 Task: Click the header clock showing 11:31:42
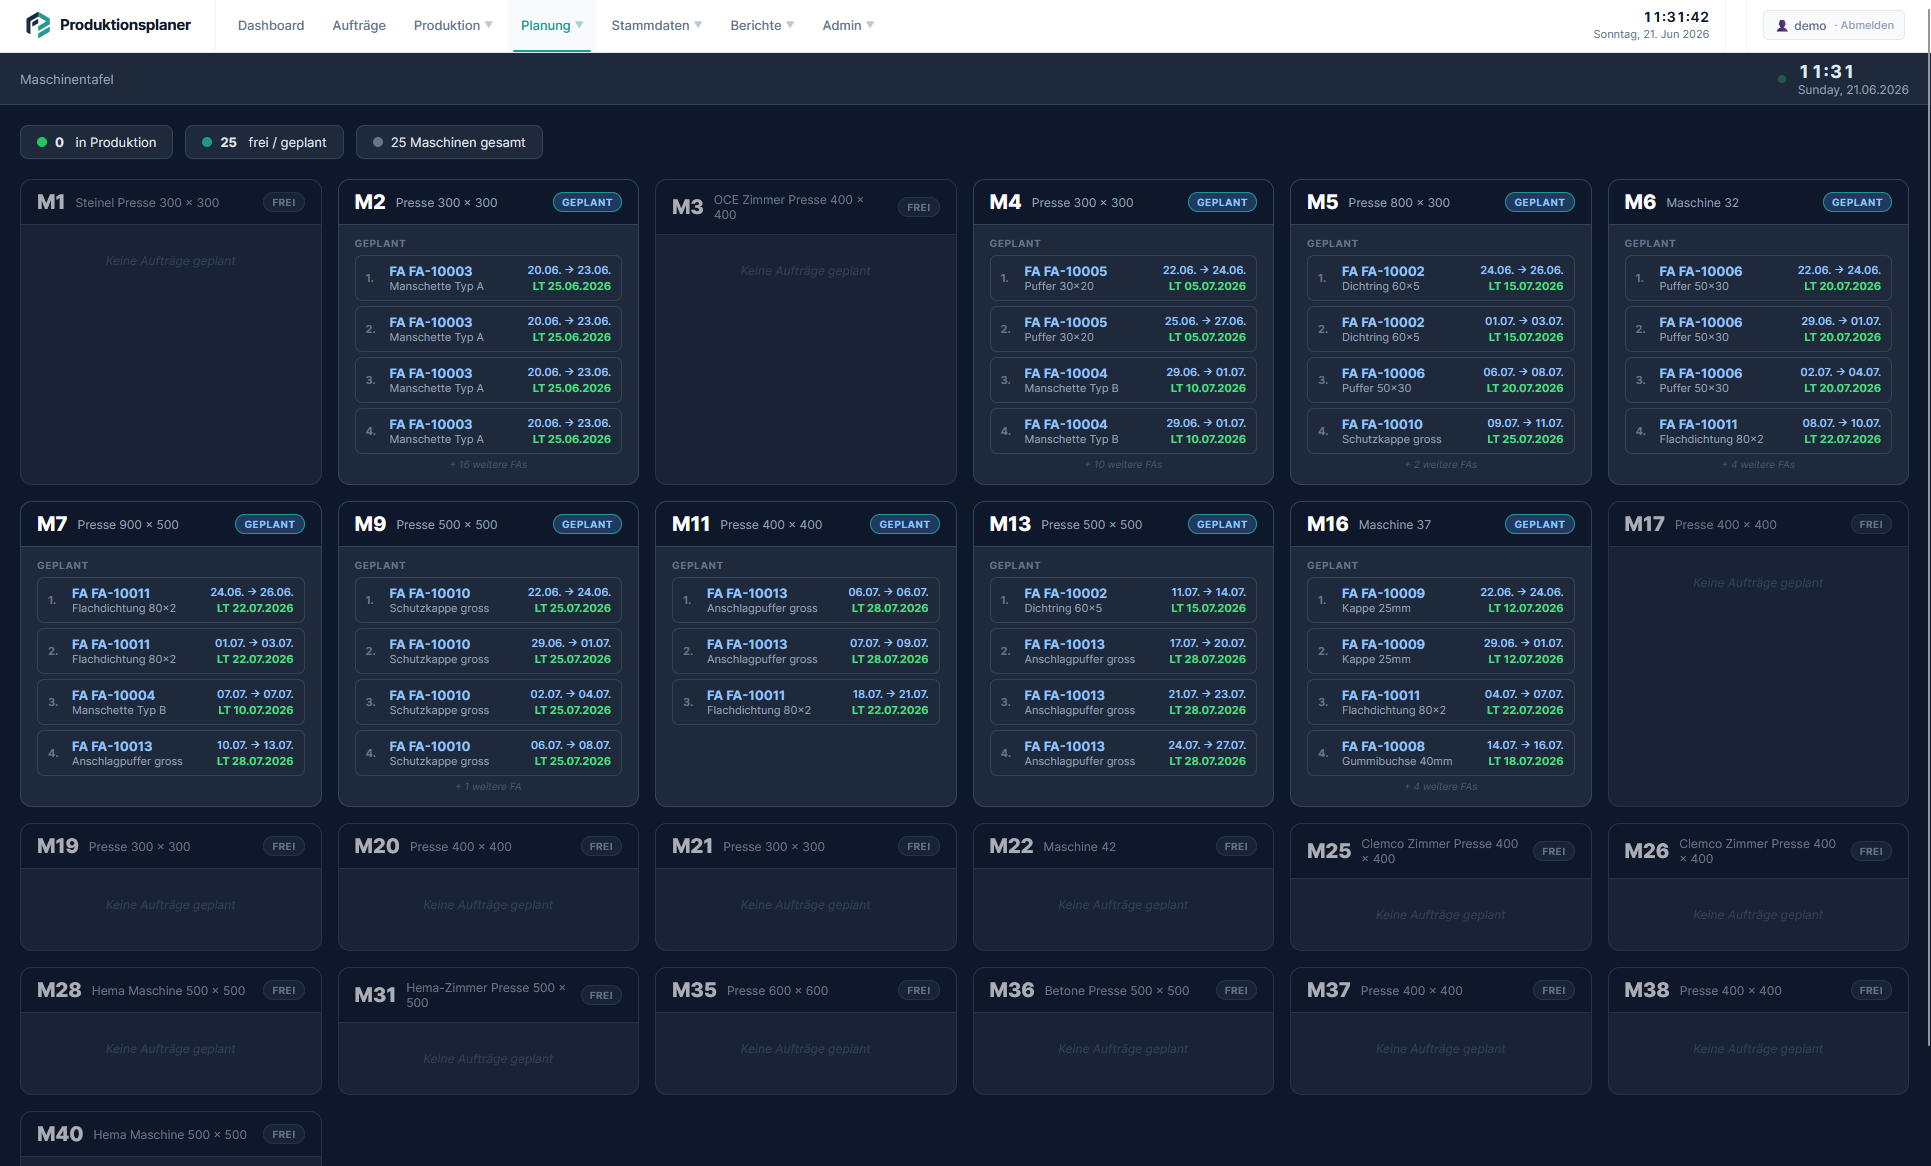click(1676, 17)
